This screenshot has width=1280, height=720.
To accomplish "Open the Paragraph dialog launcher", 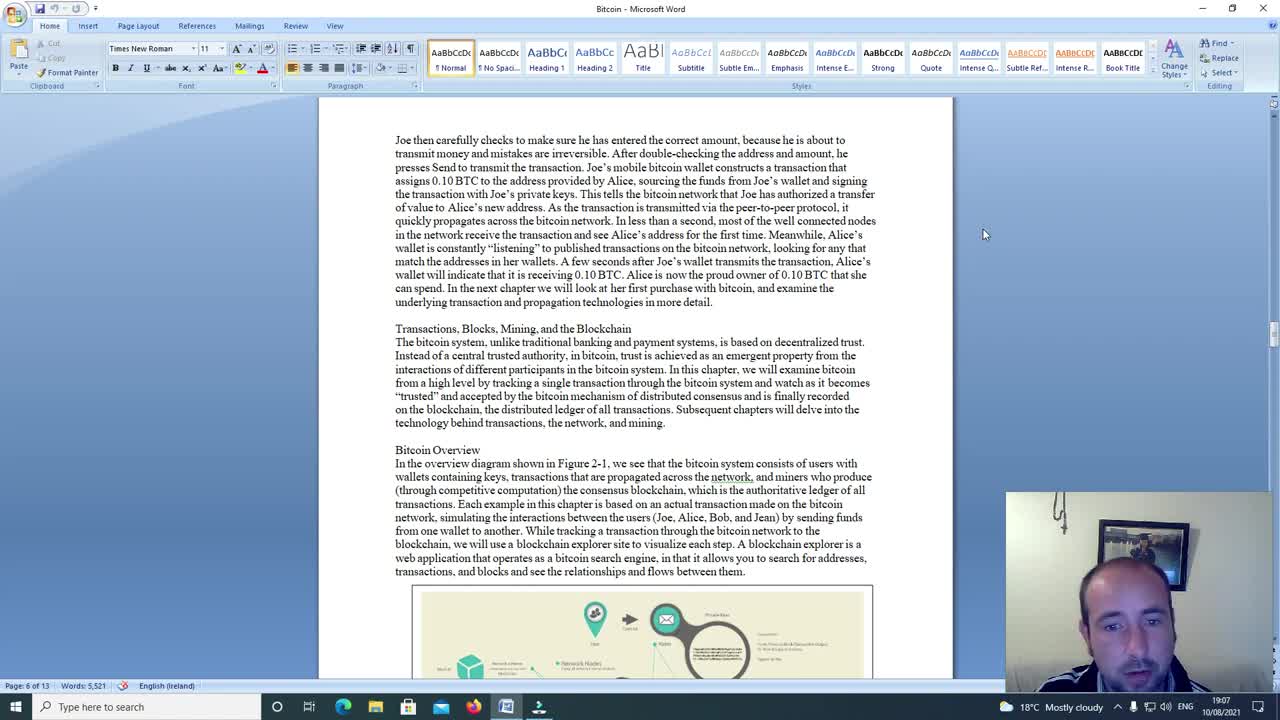I will point(415,86).
